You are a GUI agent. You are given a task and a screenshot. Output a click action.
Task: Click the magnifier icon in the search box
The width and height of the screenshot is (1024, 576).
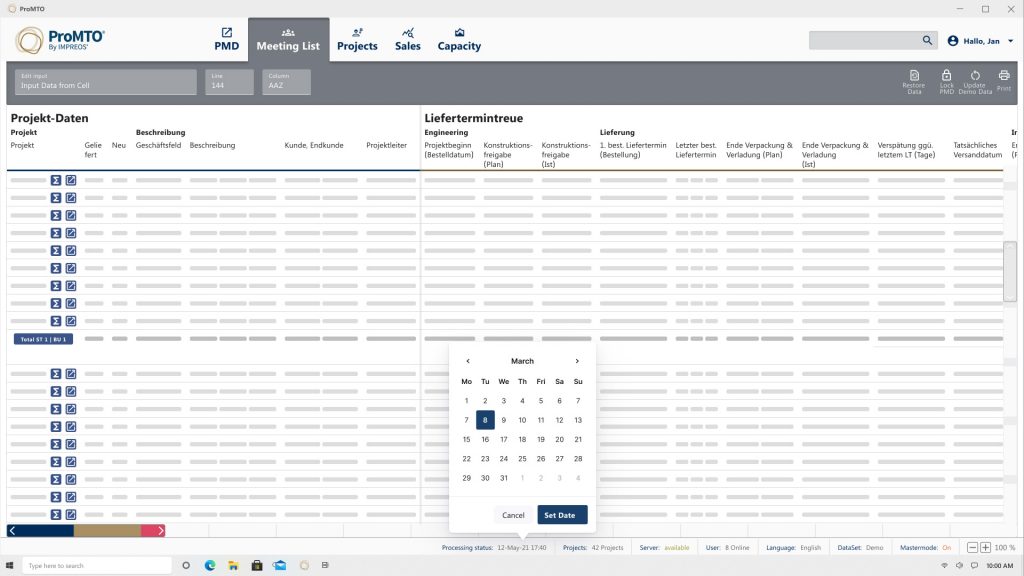click(x=927, y=40)
